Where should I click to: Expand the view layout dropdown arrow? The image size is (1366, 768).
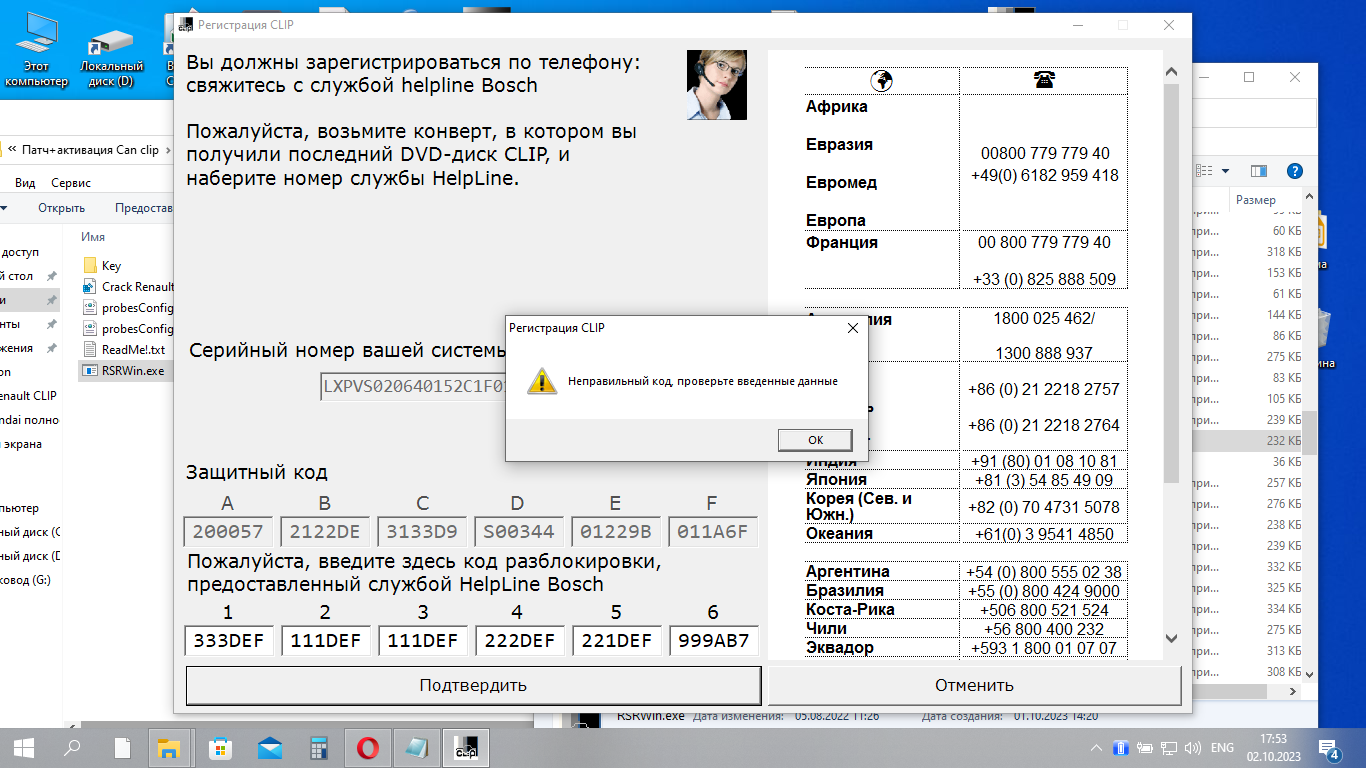1225,171
